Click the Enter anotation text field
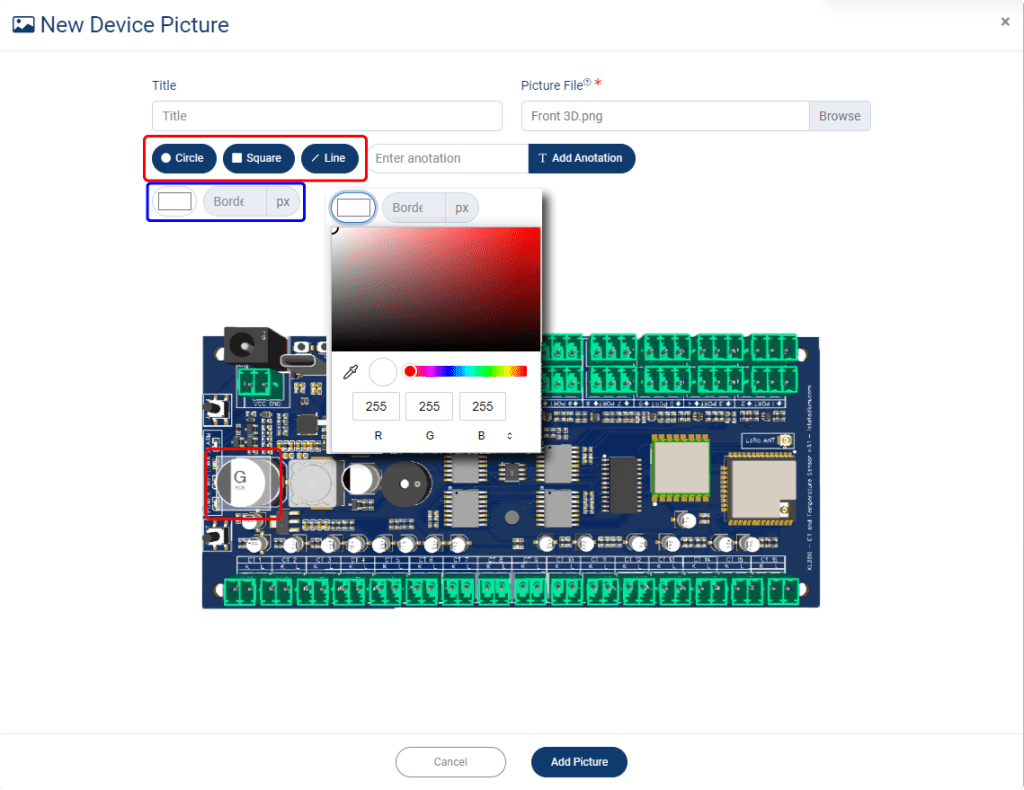 click(447, 158)
